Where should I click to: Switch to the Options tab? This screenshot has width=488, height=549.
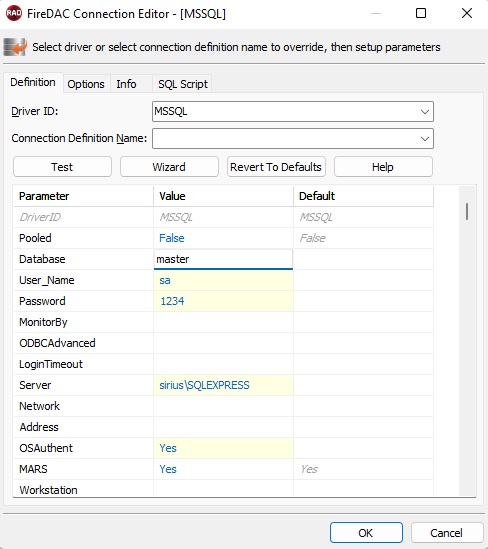pyautogui.click(x=86, y=84)
